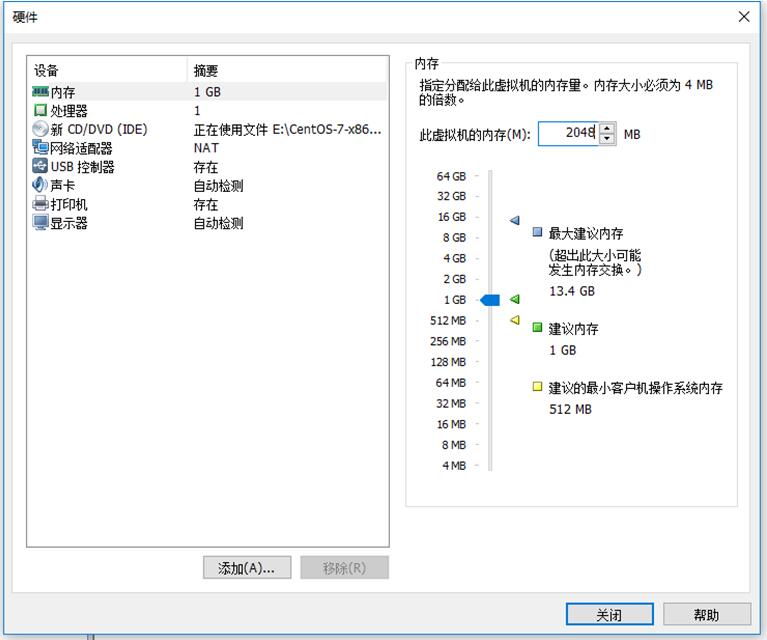Select the display (显示器) monitor icon
The image size is (767, 640).
click(40, 223)
